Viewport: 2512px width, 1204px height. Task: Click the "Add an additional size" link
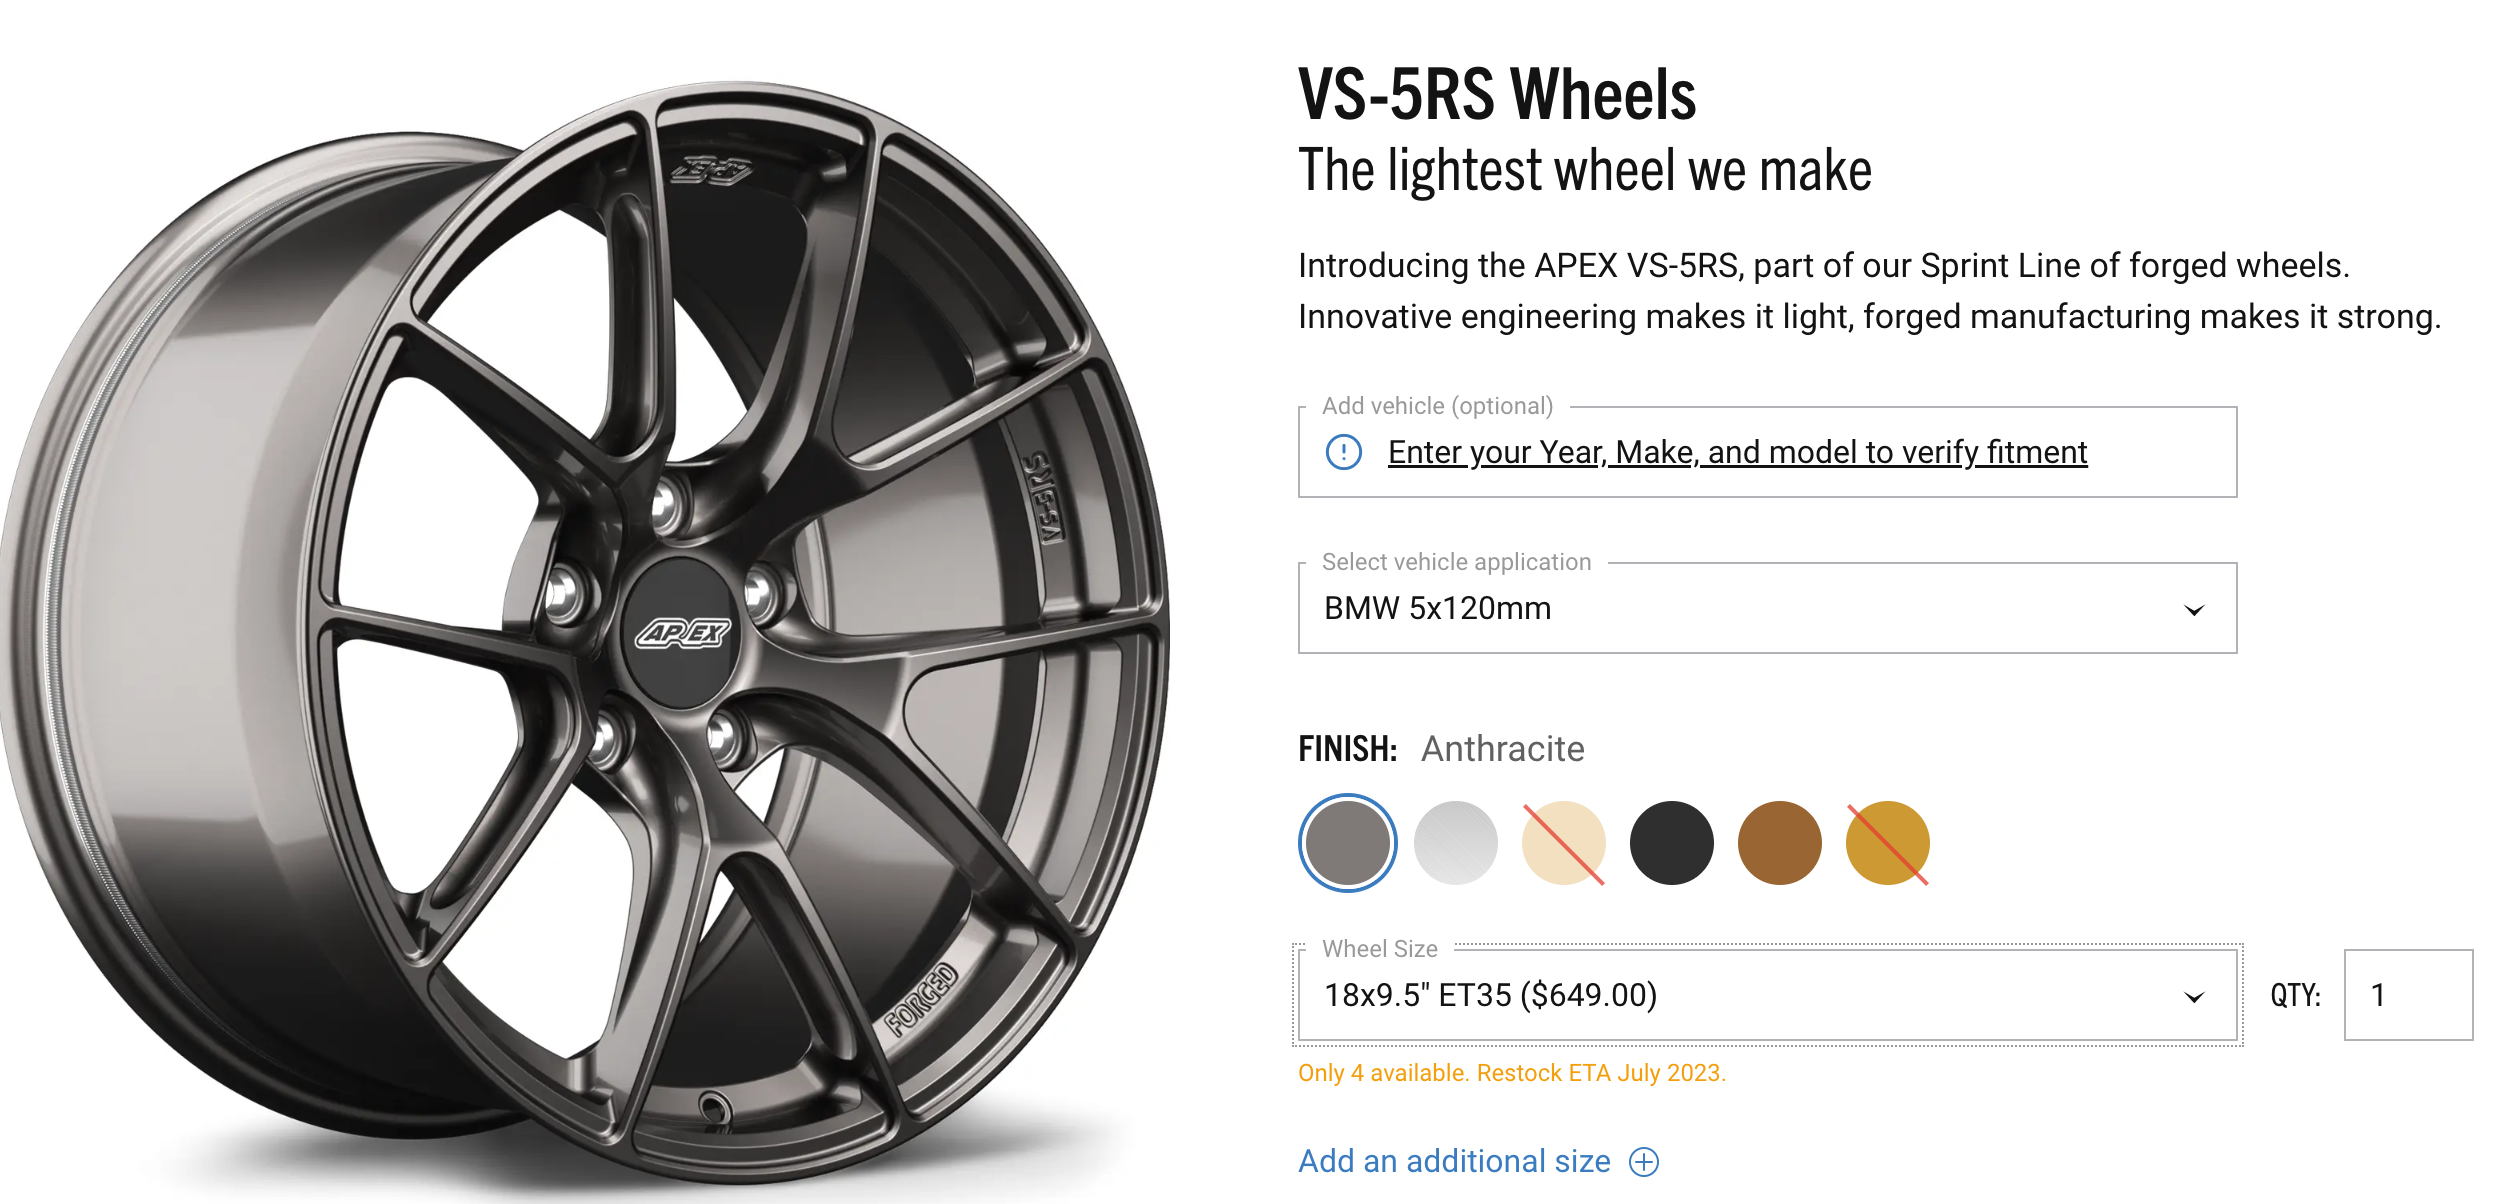pos(1454,1161)
